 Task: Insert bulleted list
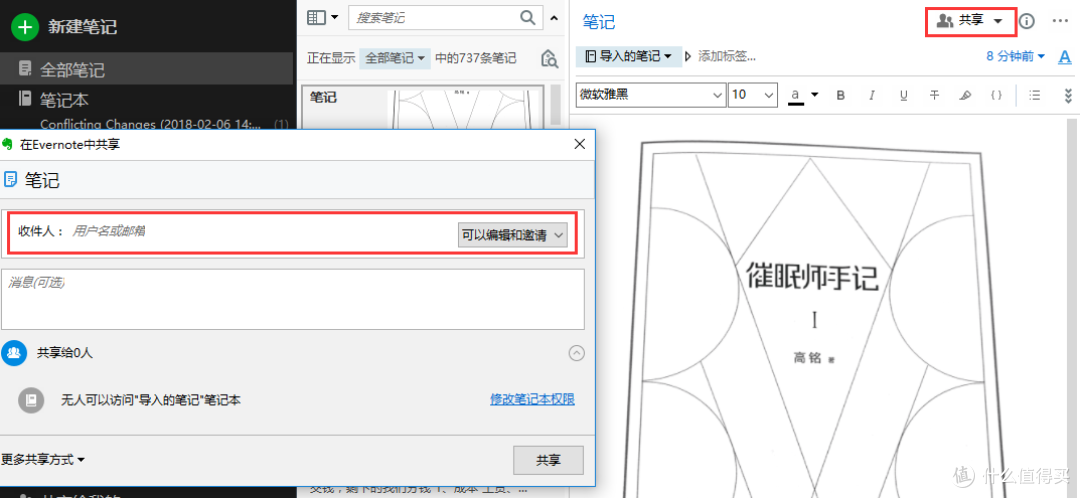tap(1035, 96)
